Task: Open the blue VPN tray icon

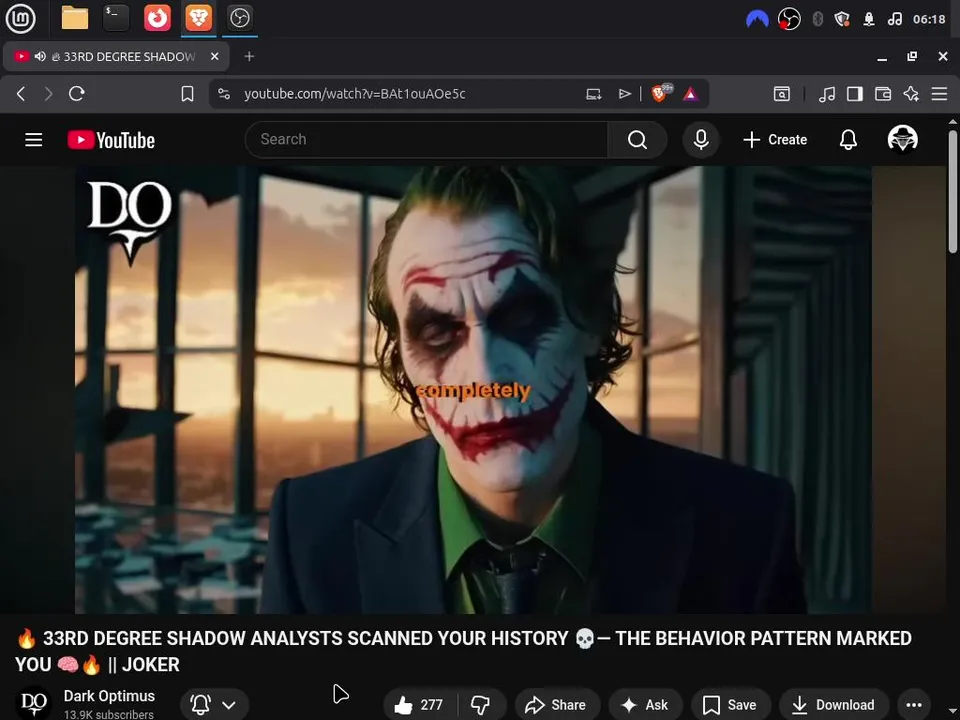Action: click(x=757, y=19)
